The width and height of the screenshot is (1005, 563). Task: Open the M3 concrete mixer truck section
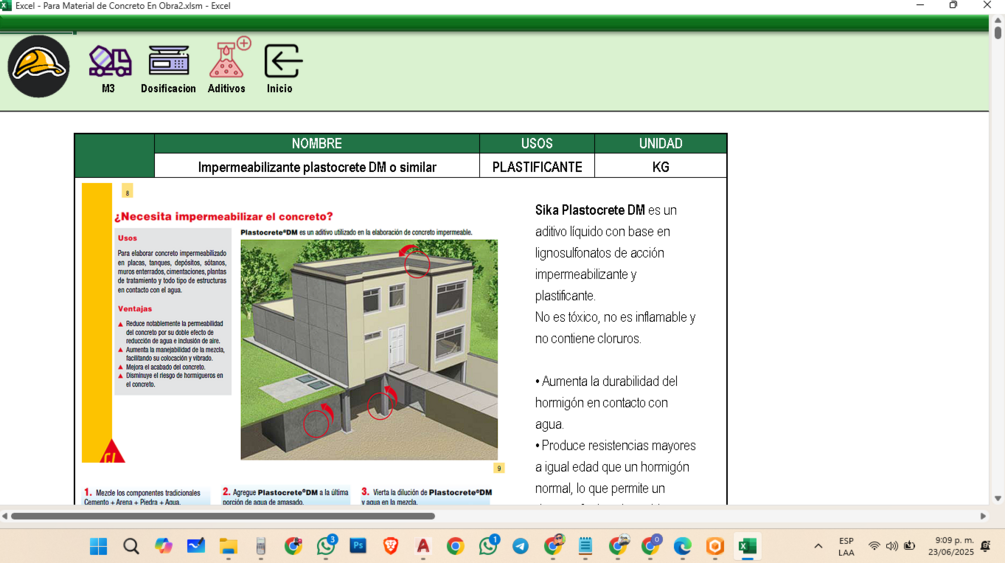coord(110,62)
